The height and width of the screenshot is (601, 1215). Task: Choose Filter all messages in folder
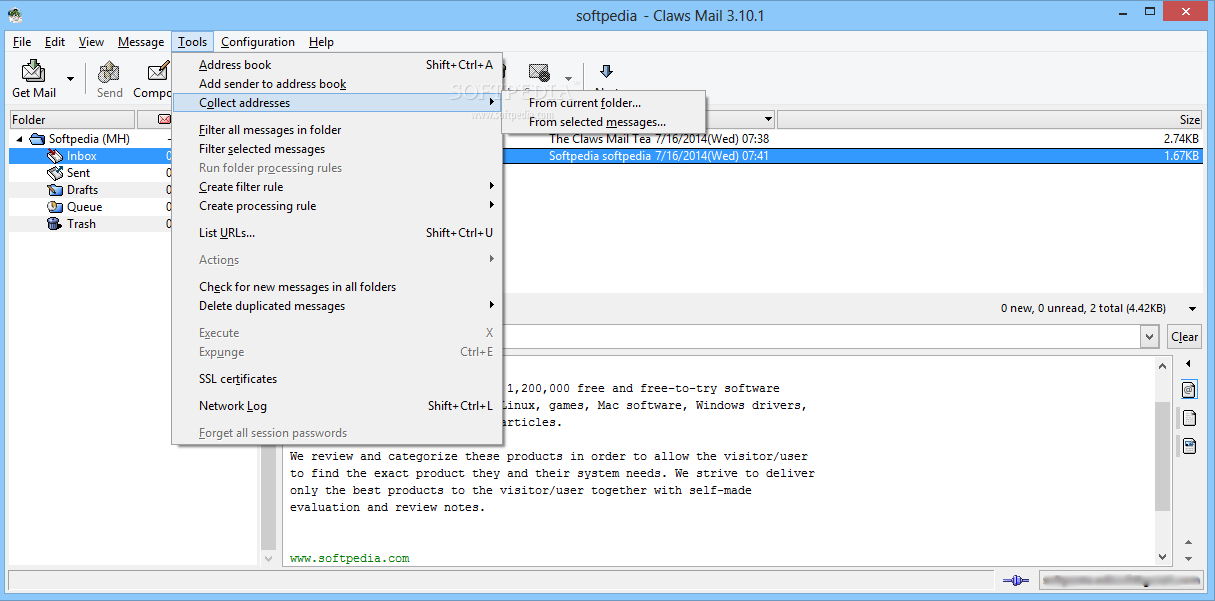[337, 130]
